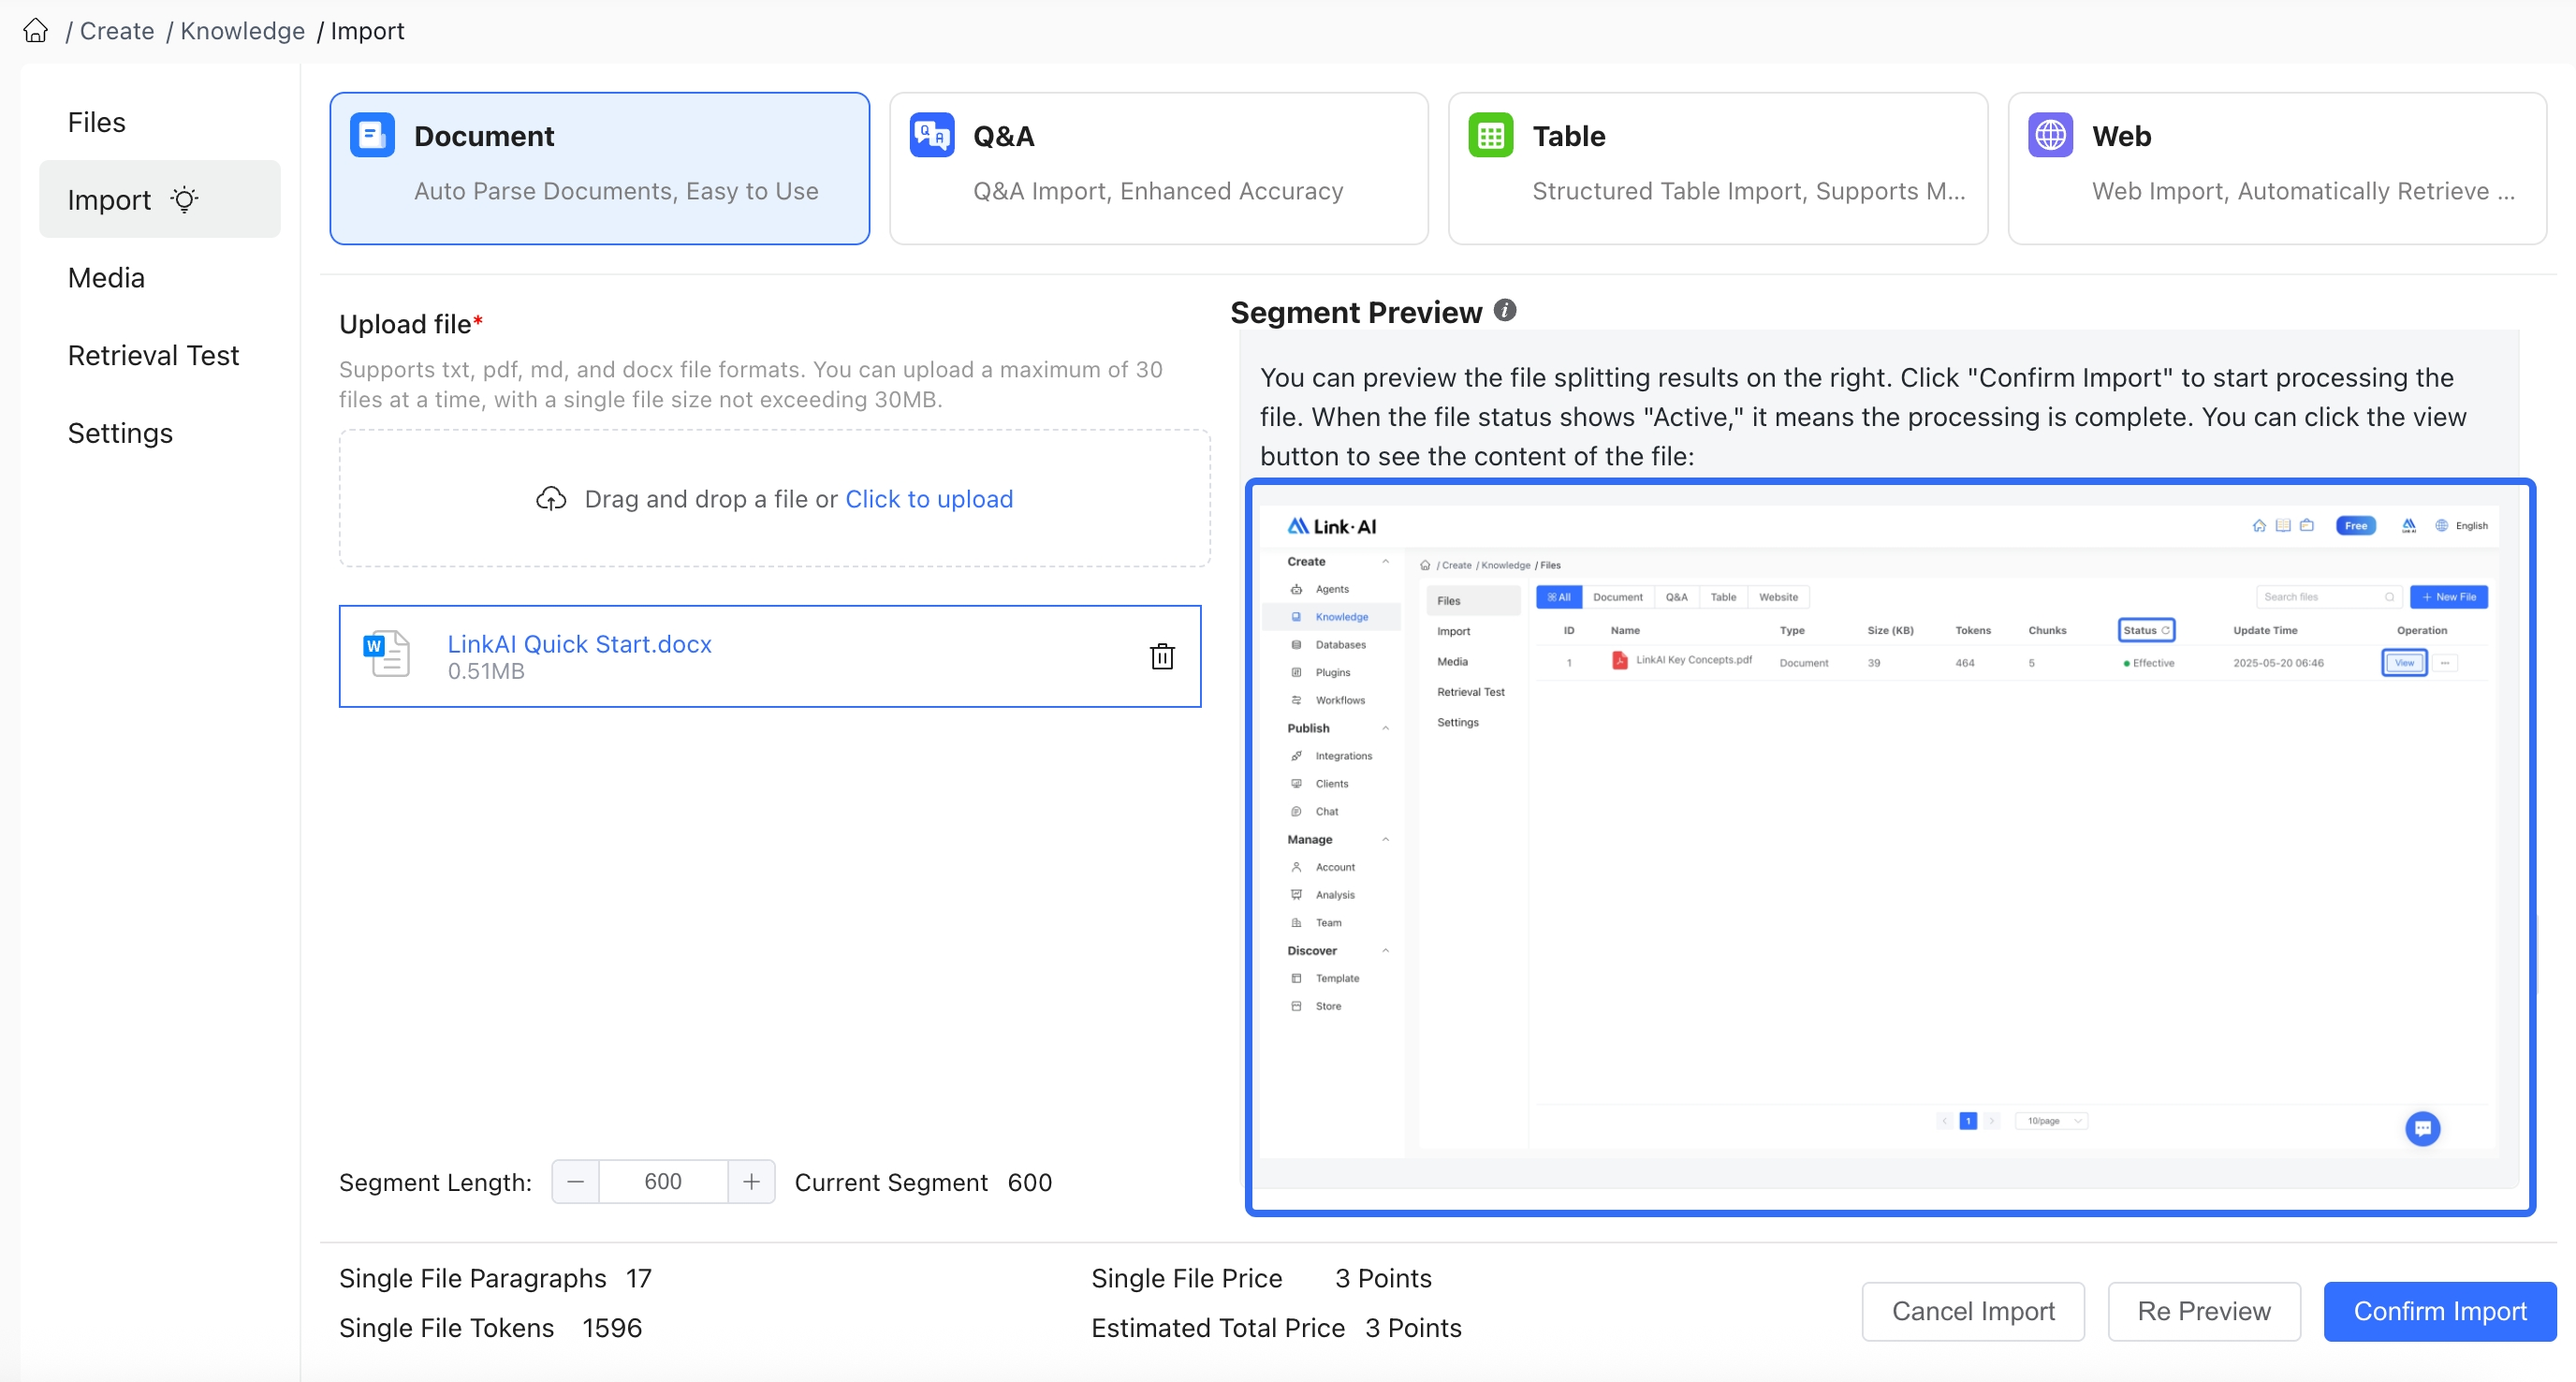Click the 'Estimated Total Price' label

click(x=1218, y=1328)
